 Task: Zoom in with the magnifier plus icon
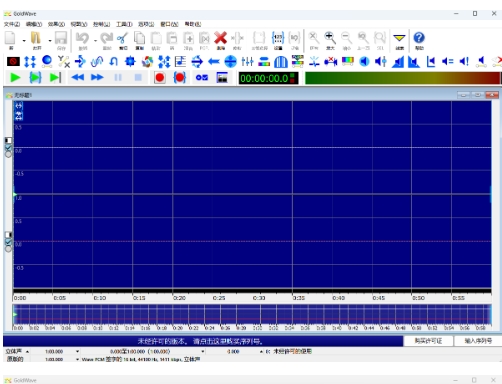point(330,38)
